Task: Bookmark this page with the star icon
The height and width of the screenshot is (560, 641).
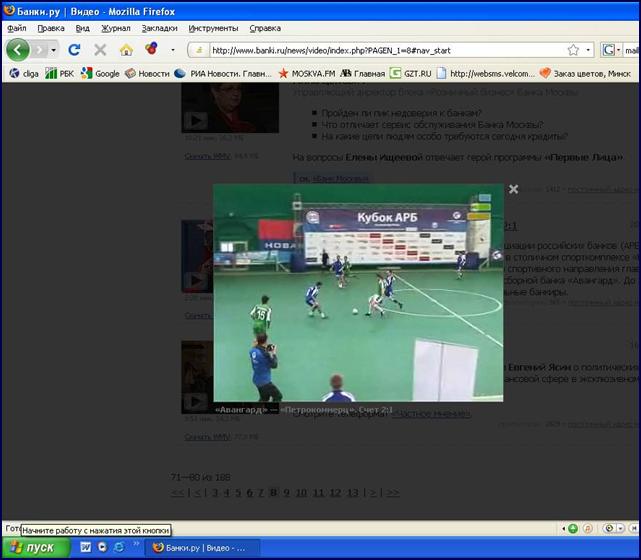Action: 573,50
